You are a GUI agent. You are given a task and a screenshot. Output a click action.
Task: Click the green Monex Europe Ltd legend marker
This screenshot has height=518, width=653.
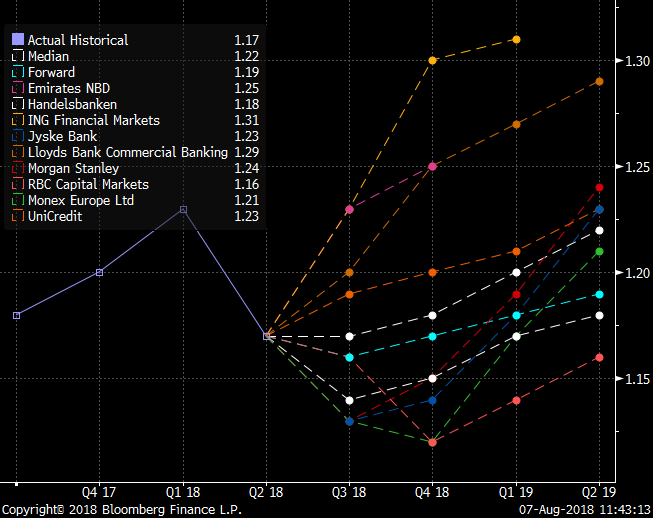[x=18, y=200]
